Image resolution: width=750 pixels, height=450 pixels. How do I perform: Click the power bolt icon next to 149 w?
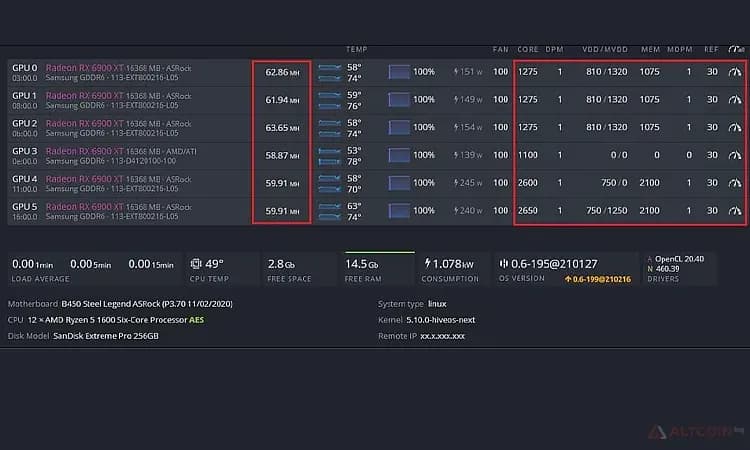pyautogui.click(x=456, y=99)
